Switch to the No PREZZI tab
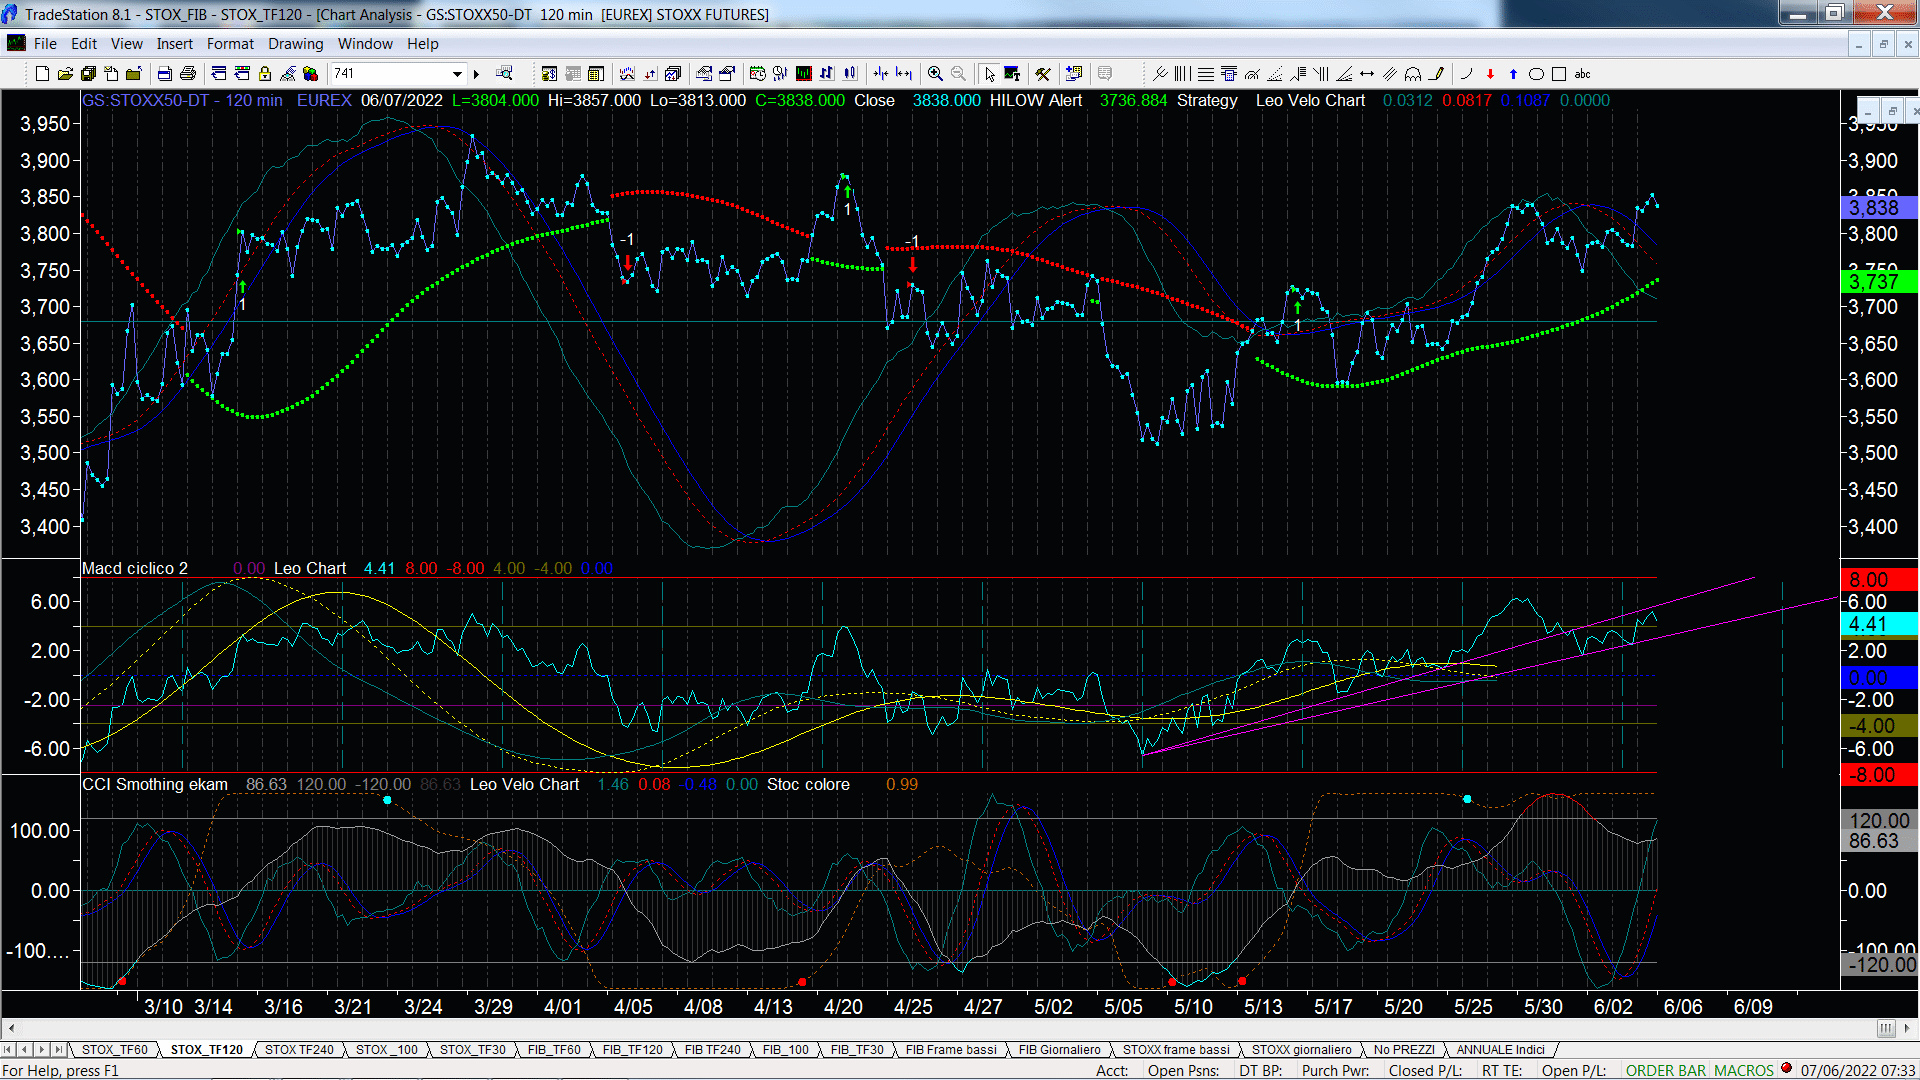1920x1080 pixels. (1404, 1050)
